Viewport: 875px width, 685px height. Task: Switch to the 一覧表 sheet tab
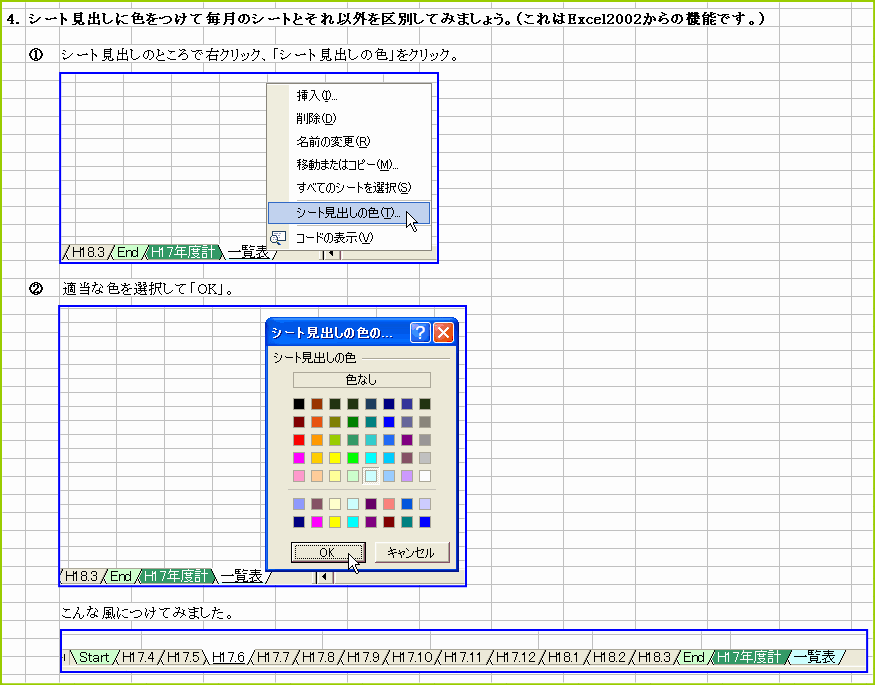[x=814, y=658]
